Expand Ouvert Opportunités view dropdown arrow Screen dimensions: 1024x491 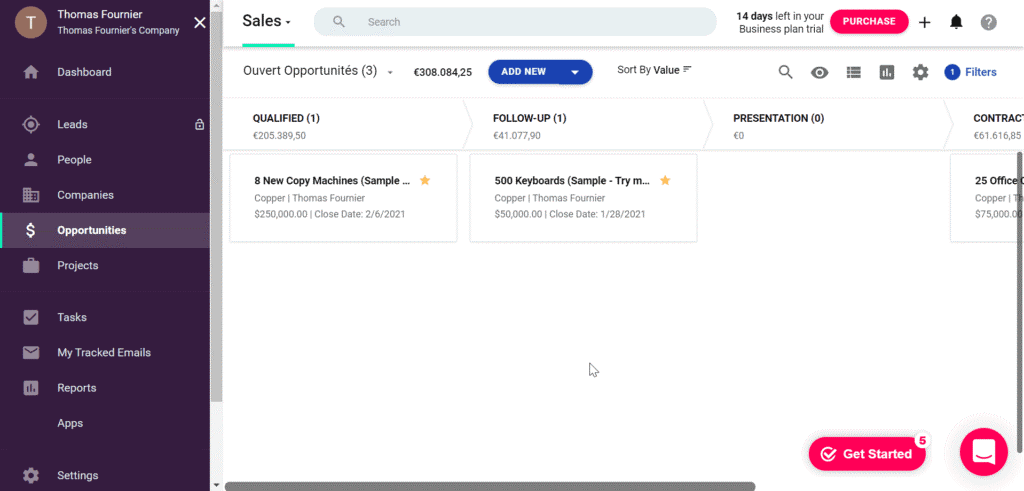390,72
